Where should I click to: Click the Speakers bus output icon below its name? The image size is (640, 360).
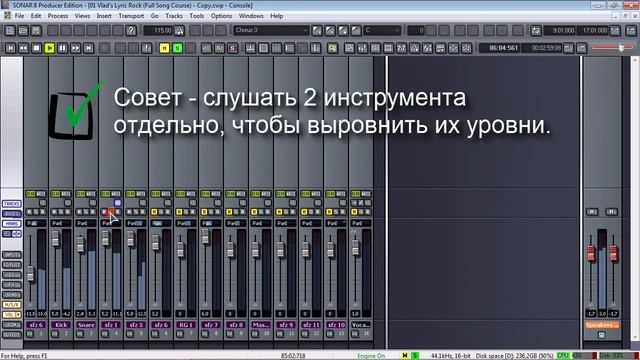pos(601,335)
